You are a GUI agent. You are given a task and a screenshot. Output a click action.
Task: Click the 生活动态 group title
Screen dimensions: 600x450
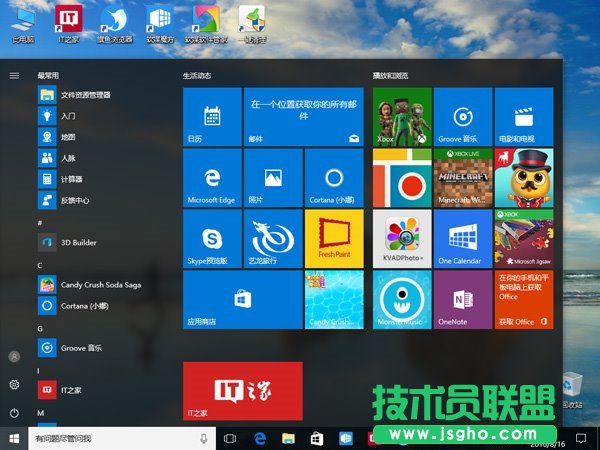pos(197,76)
